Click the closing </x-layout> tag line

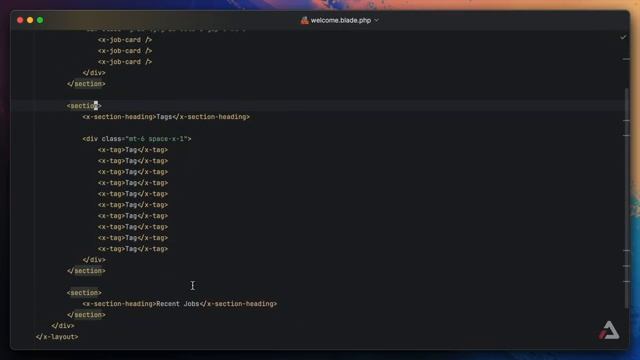coord(57,337)
